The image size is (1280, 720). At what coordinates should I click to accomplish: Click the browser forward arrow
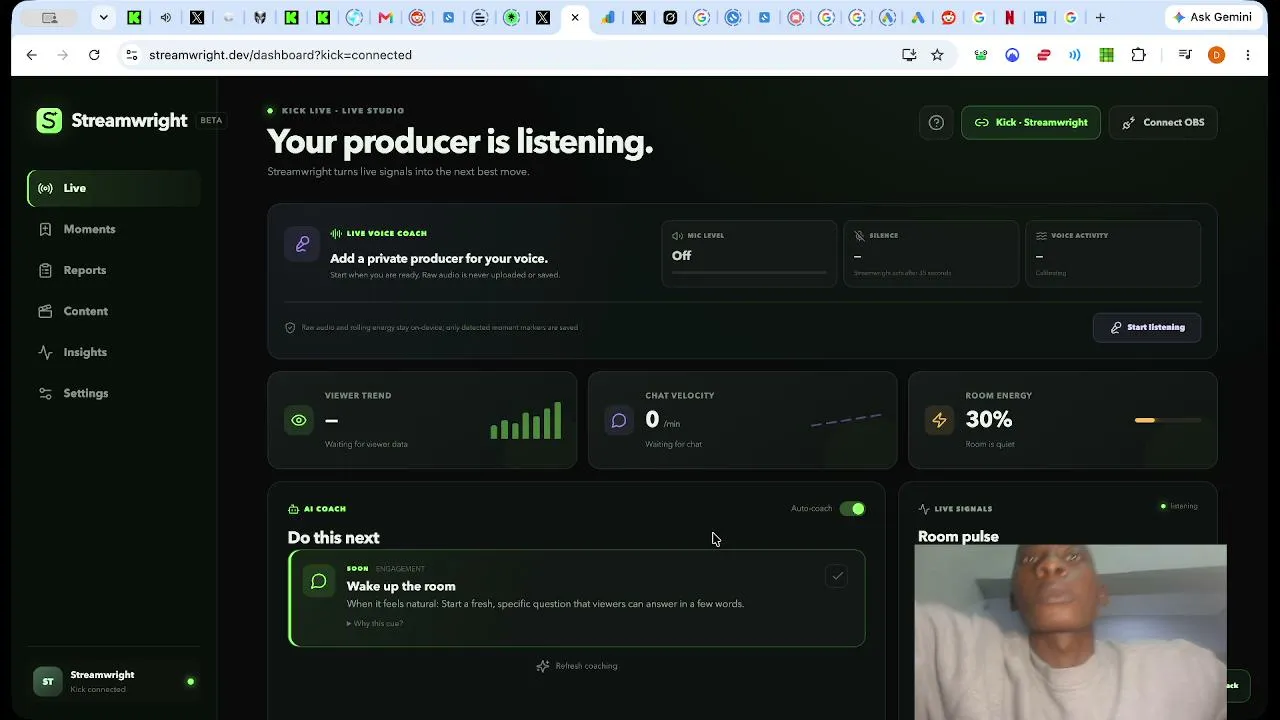pos(63,55)
